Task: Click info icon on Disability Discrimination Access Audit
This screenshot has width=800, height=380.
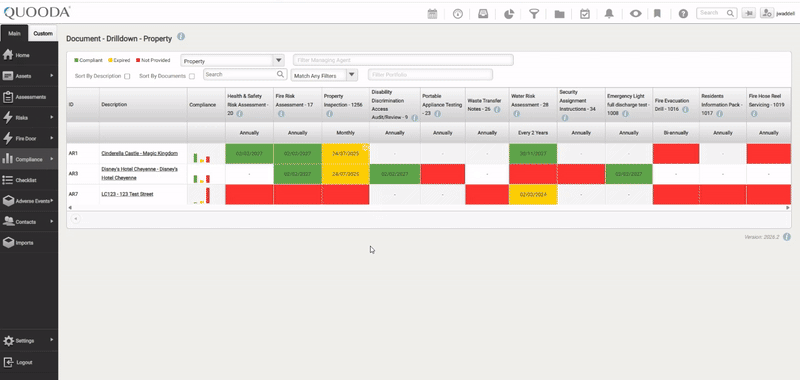Action: click(415, 118)
